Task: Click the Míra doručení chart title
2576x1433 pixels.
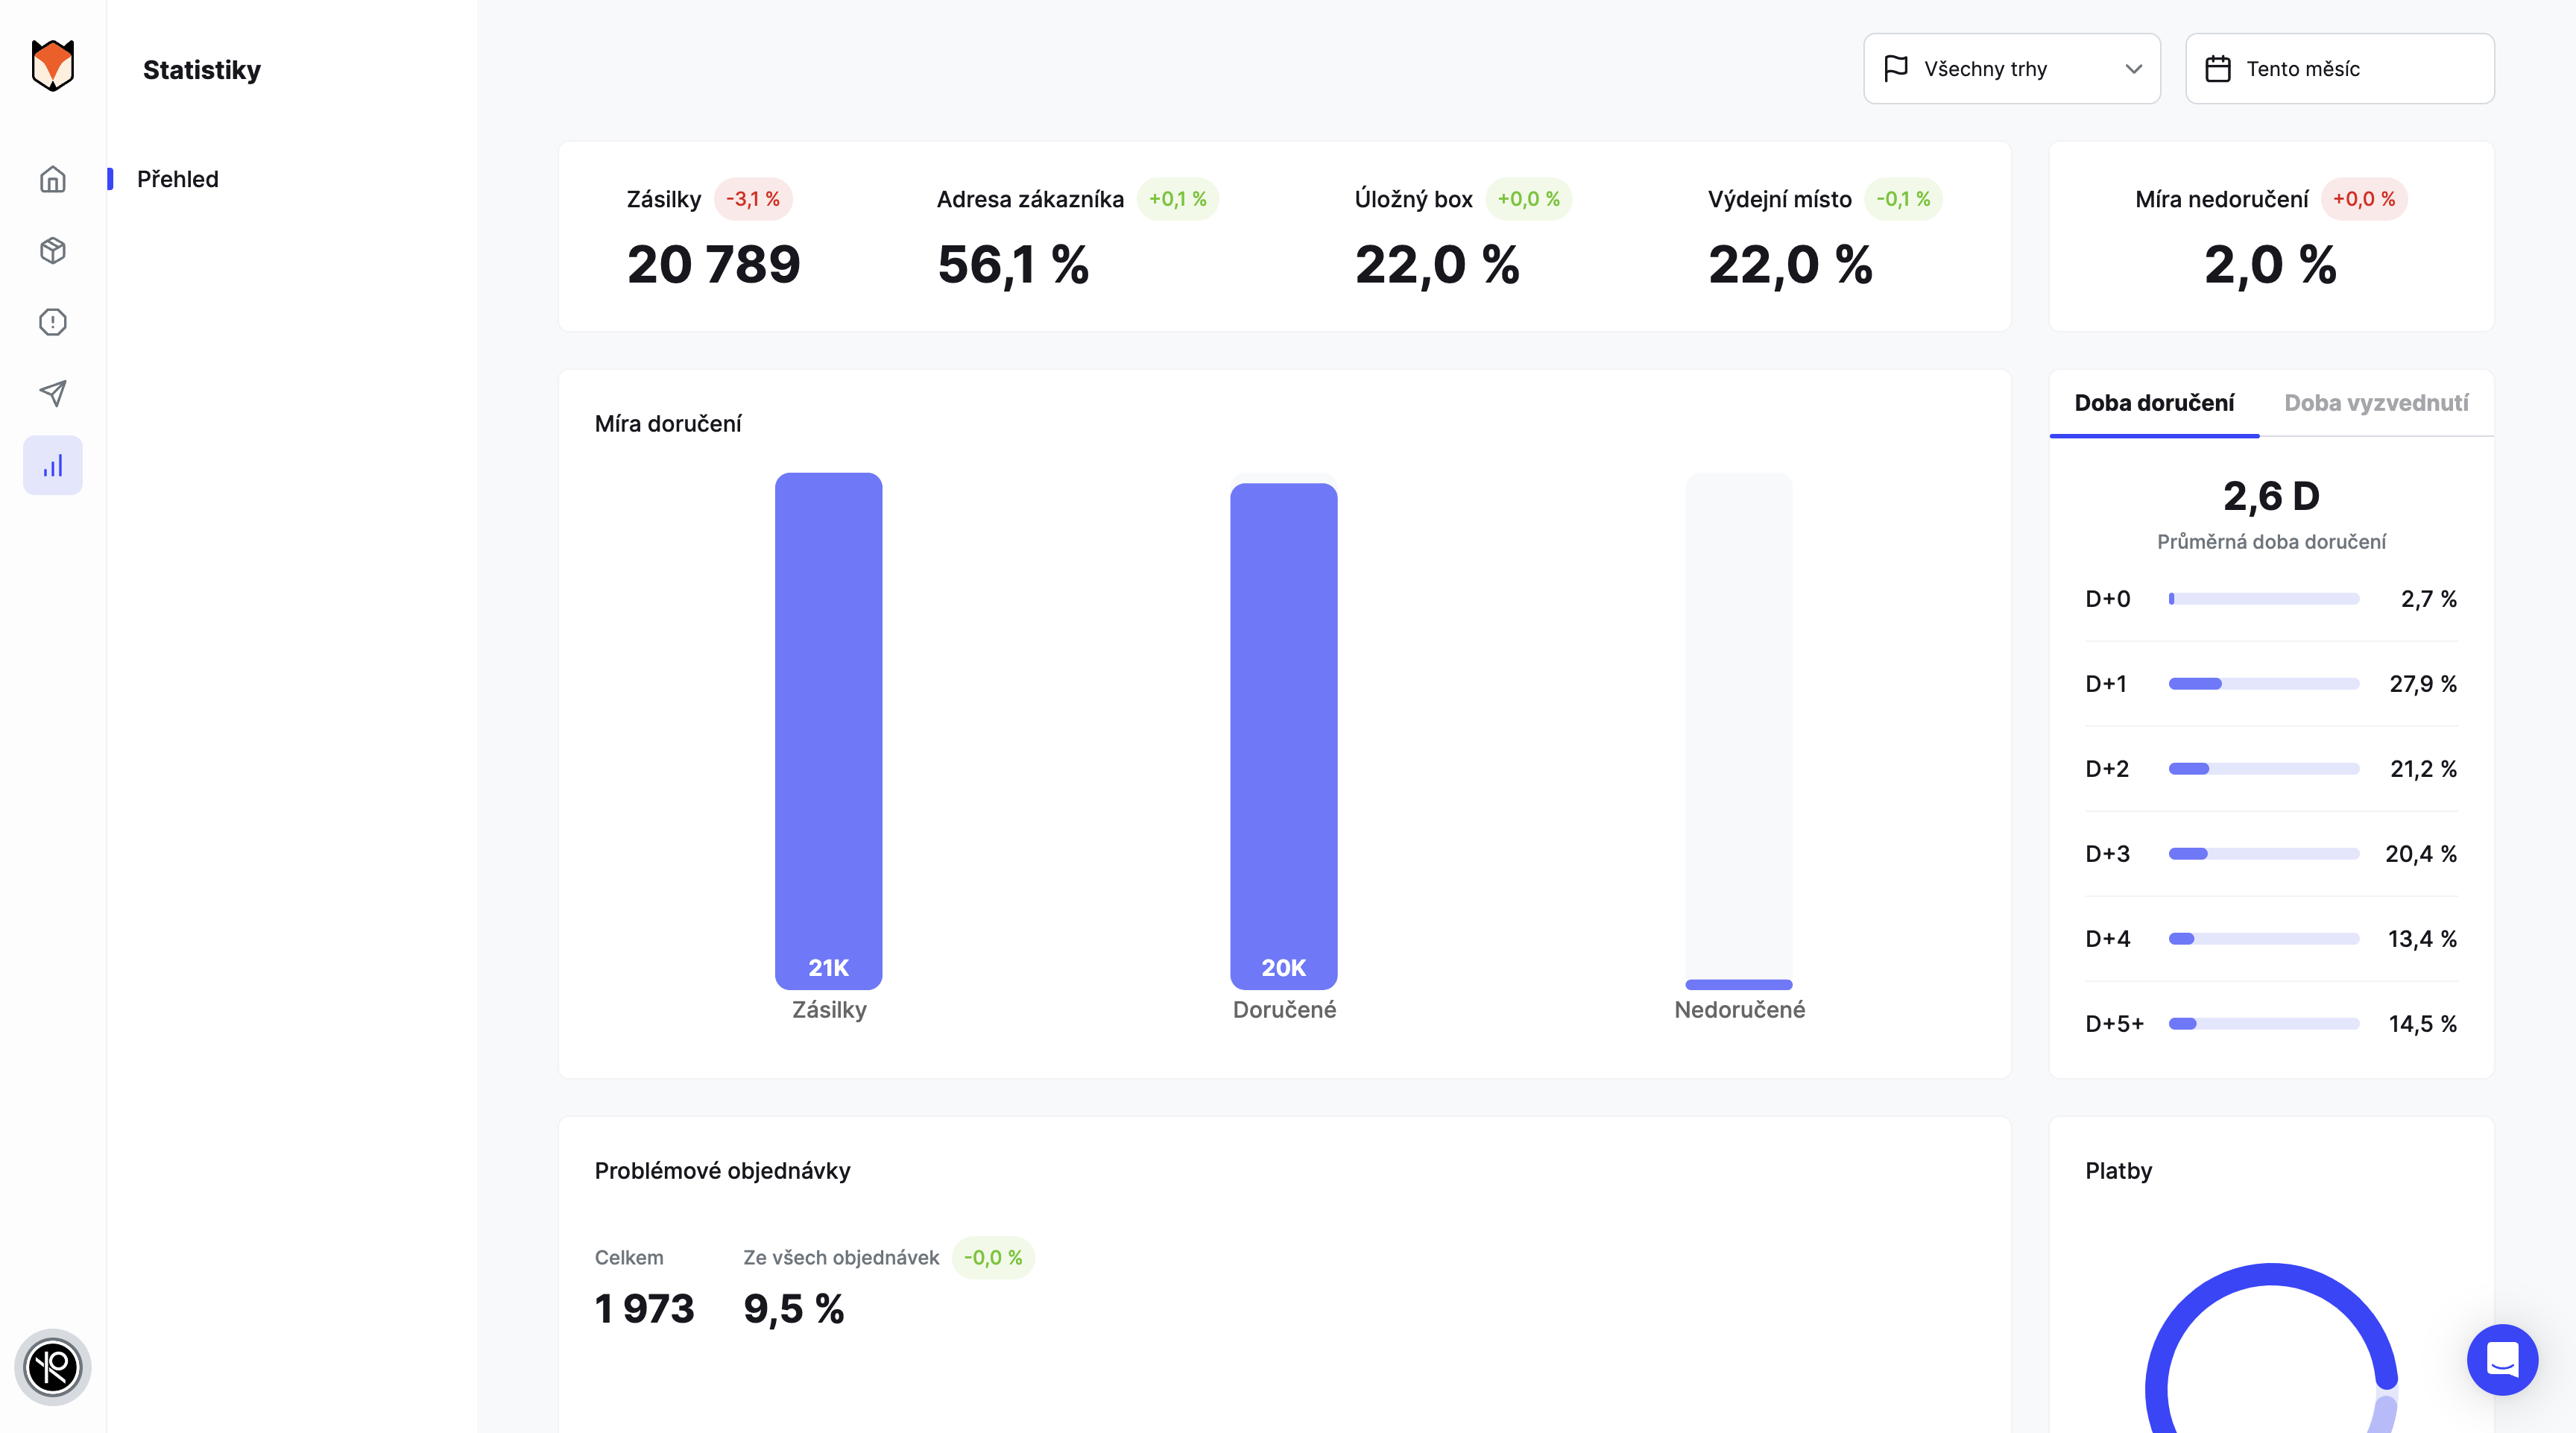Action: click(x=668, y=424)
